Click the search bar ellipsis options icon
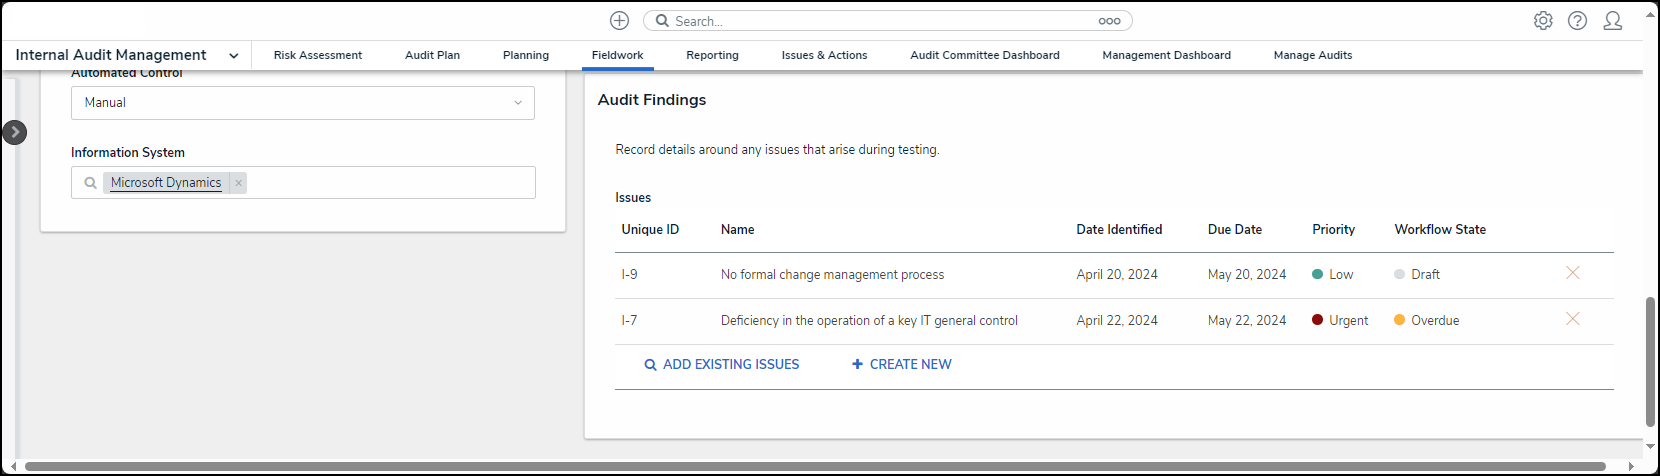This screenshot has width=1660, height=476. [x=1109, y=21]
